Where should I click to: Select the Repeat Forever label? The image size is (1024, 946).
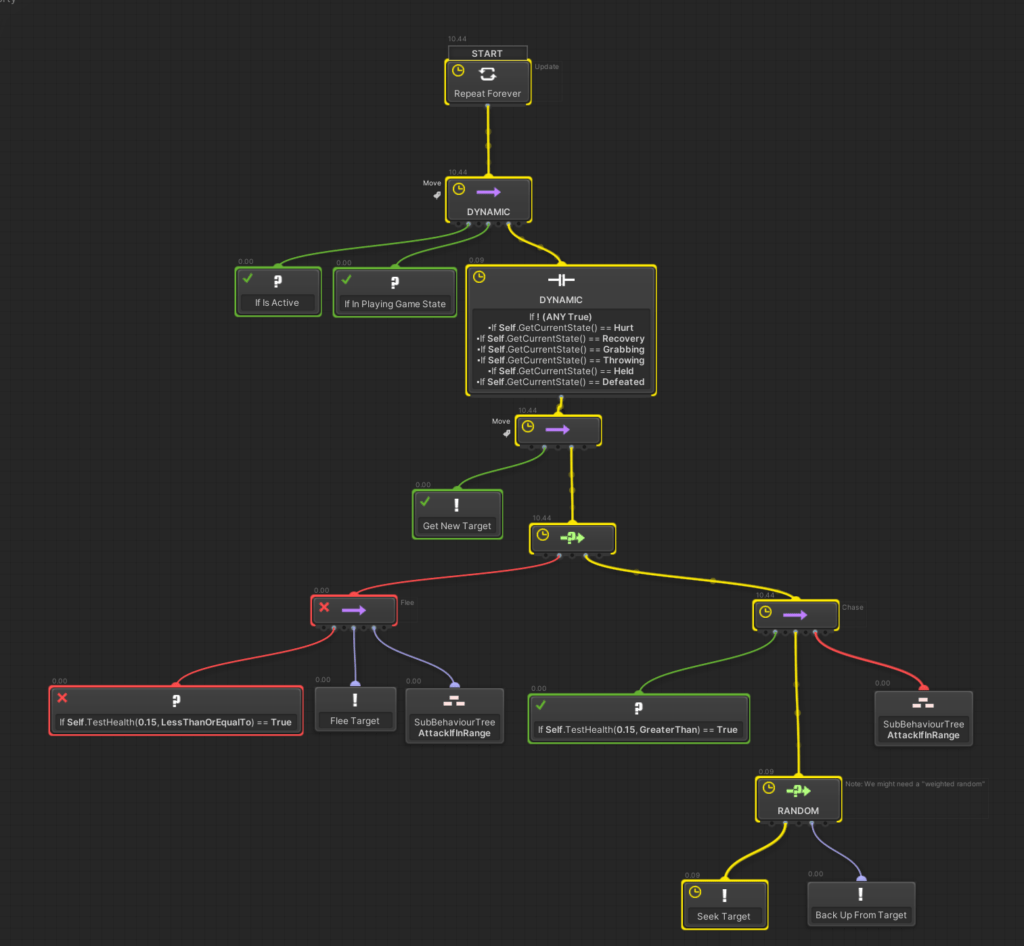487,93
